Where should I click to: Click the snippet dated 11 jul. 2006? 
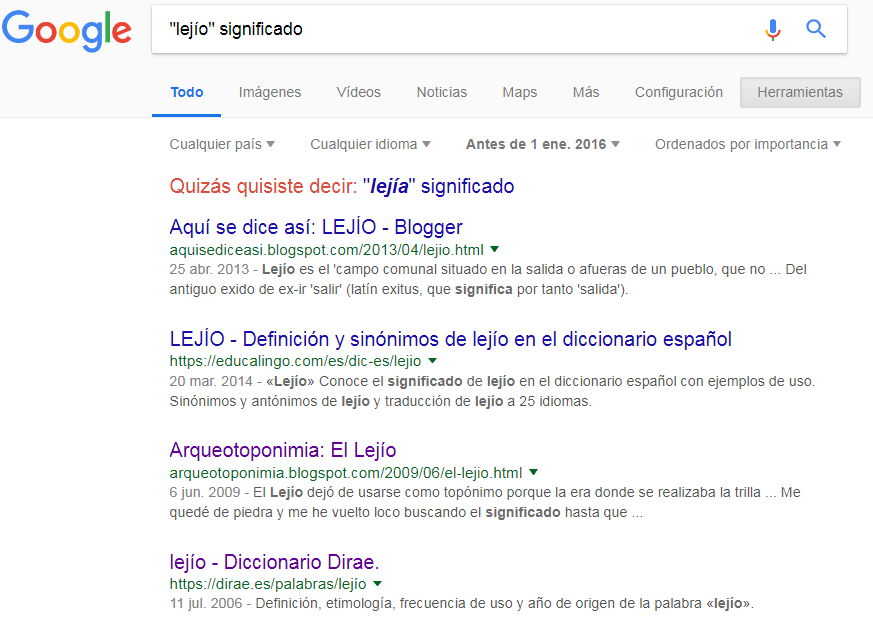click(x=462, y=603)
